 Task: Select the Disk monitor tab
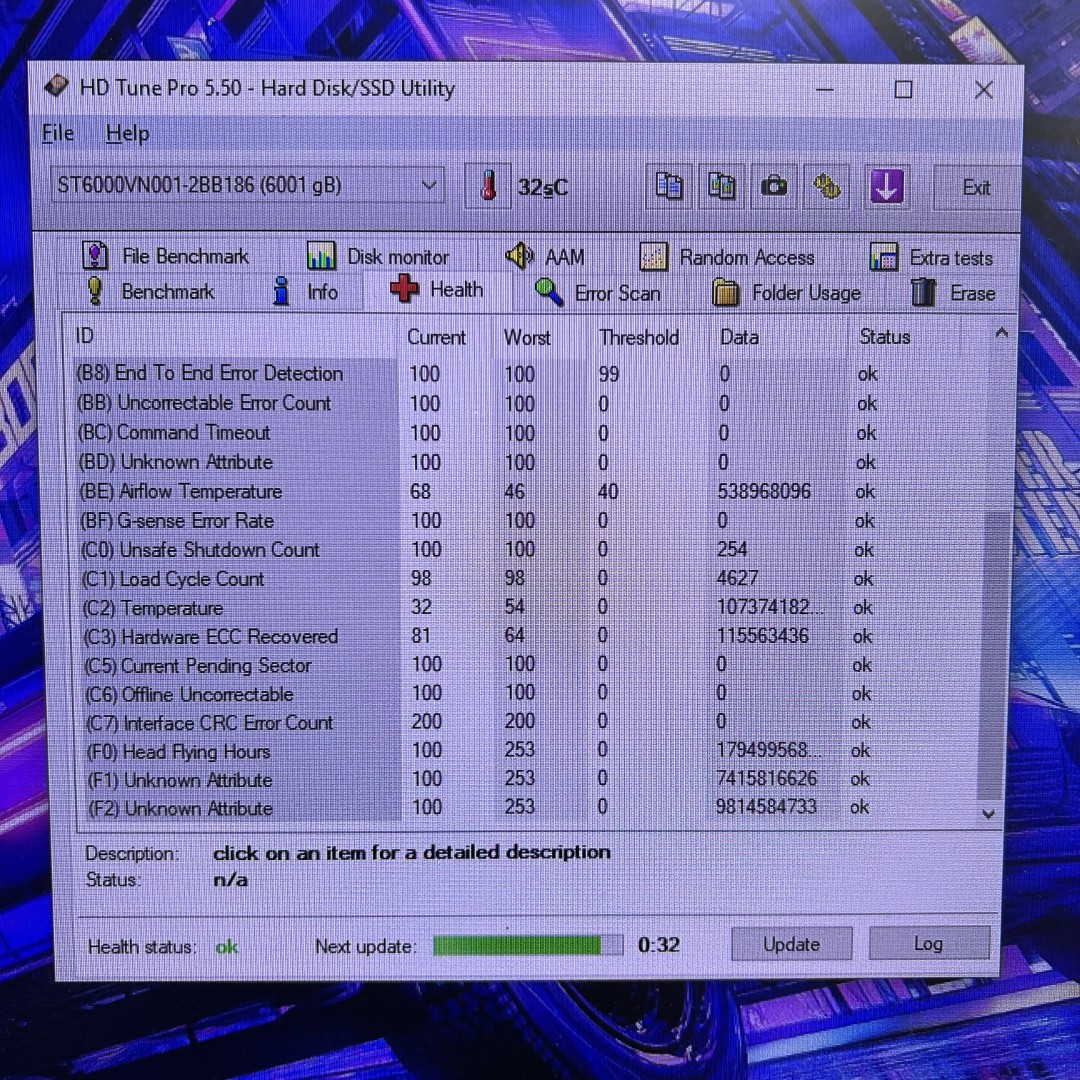click(378, 257)
